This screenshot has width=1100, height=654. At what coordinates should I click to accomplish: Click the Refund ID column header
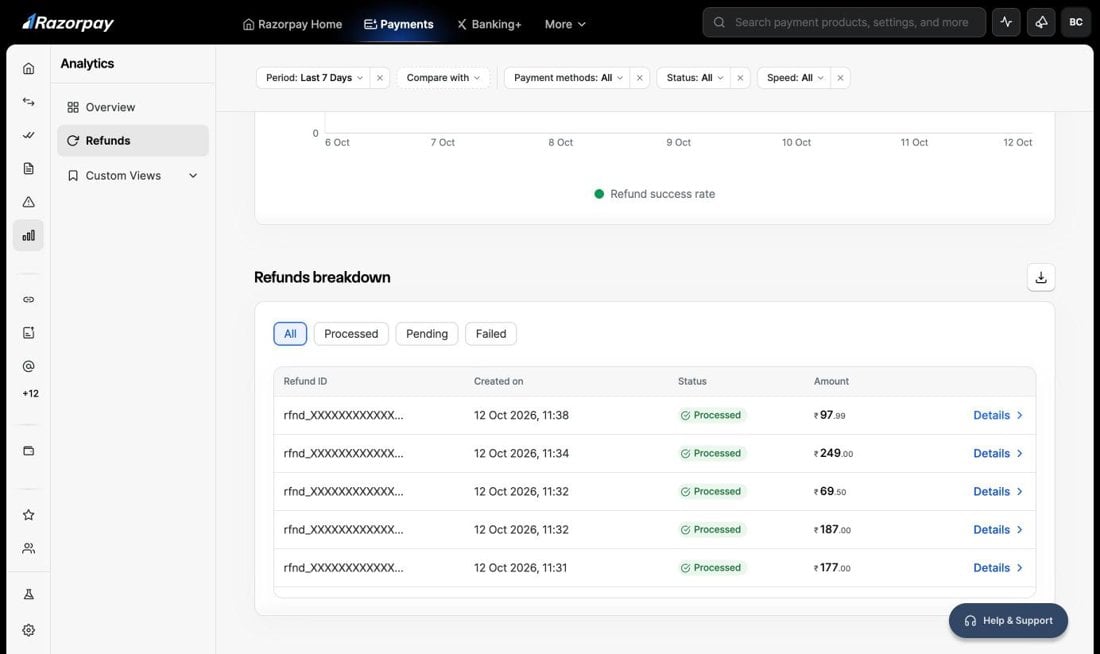click(305, 381)
